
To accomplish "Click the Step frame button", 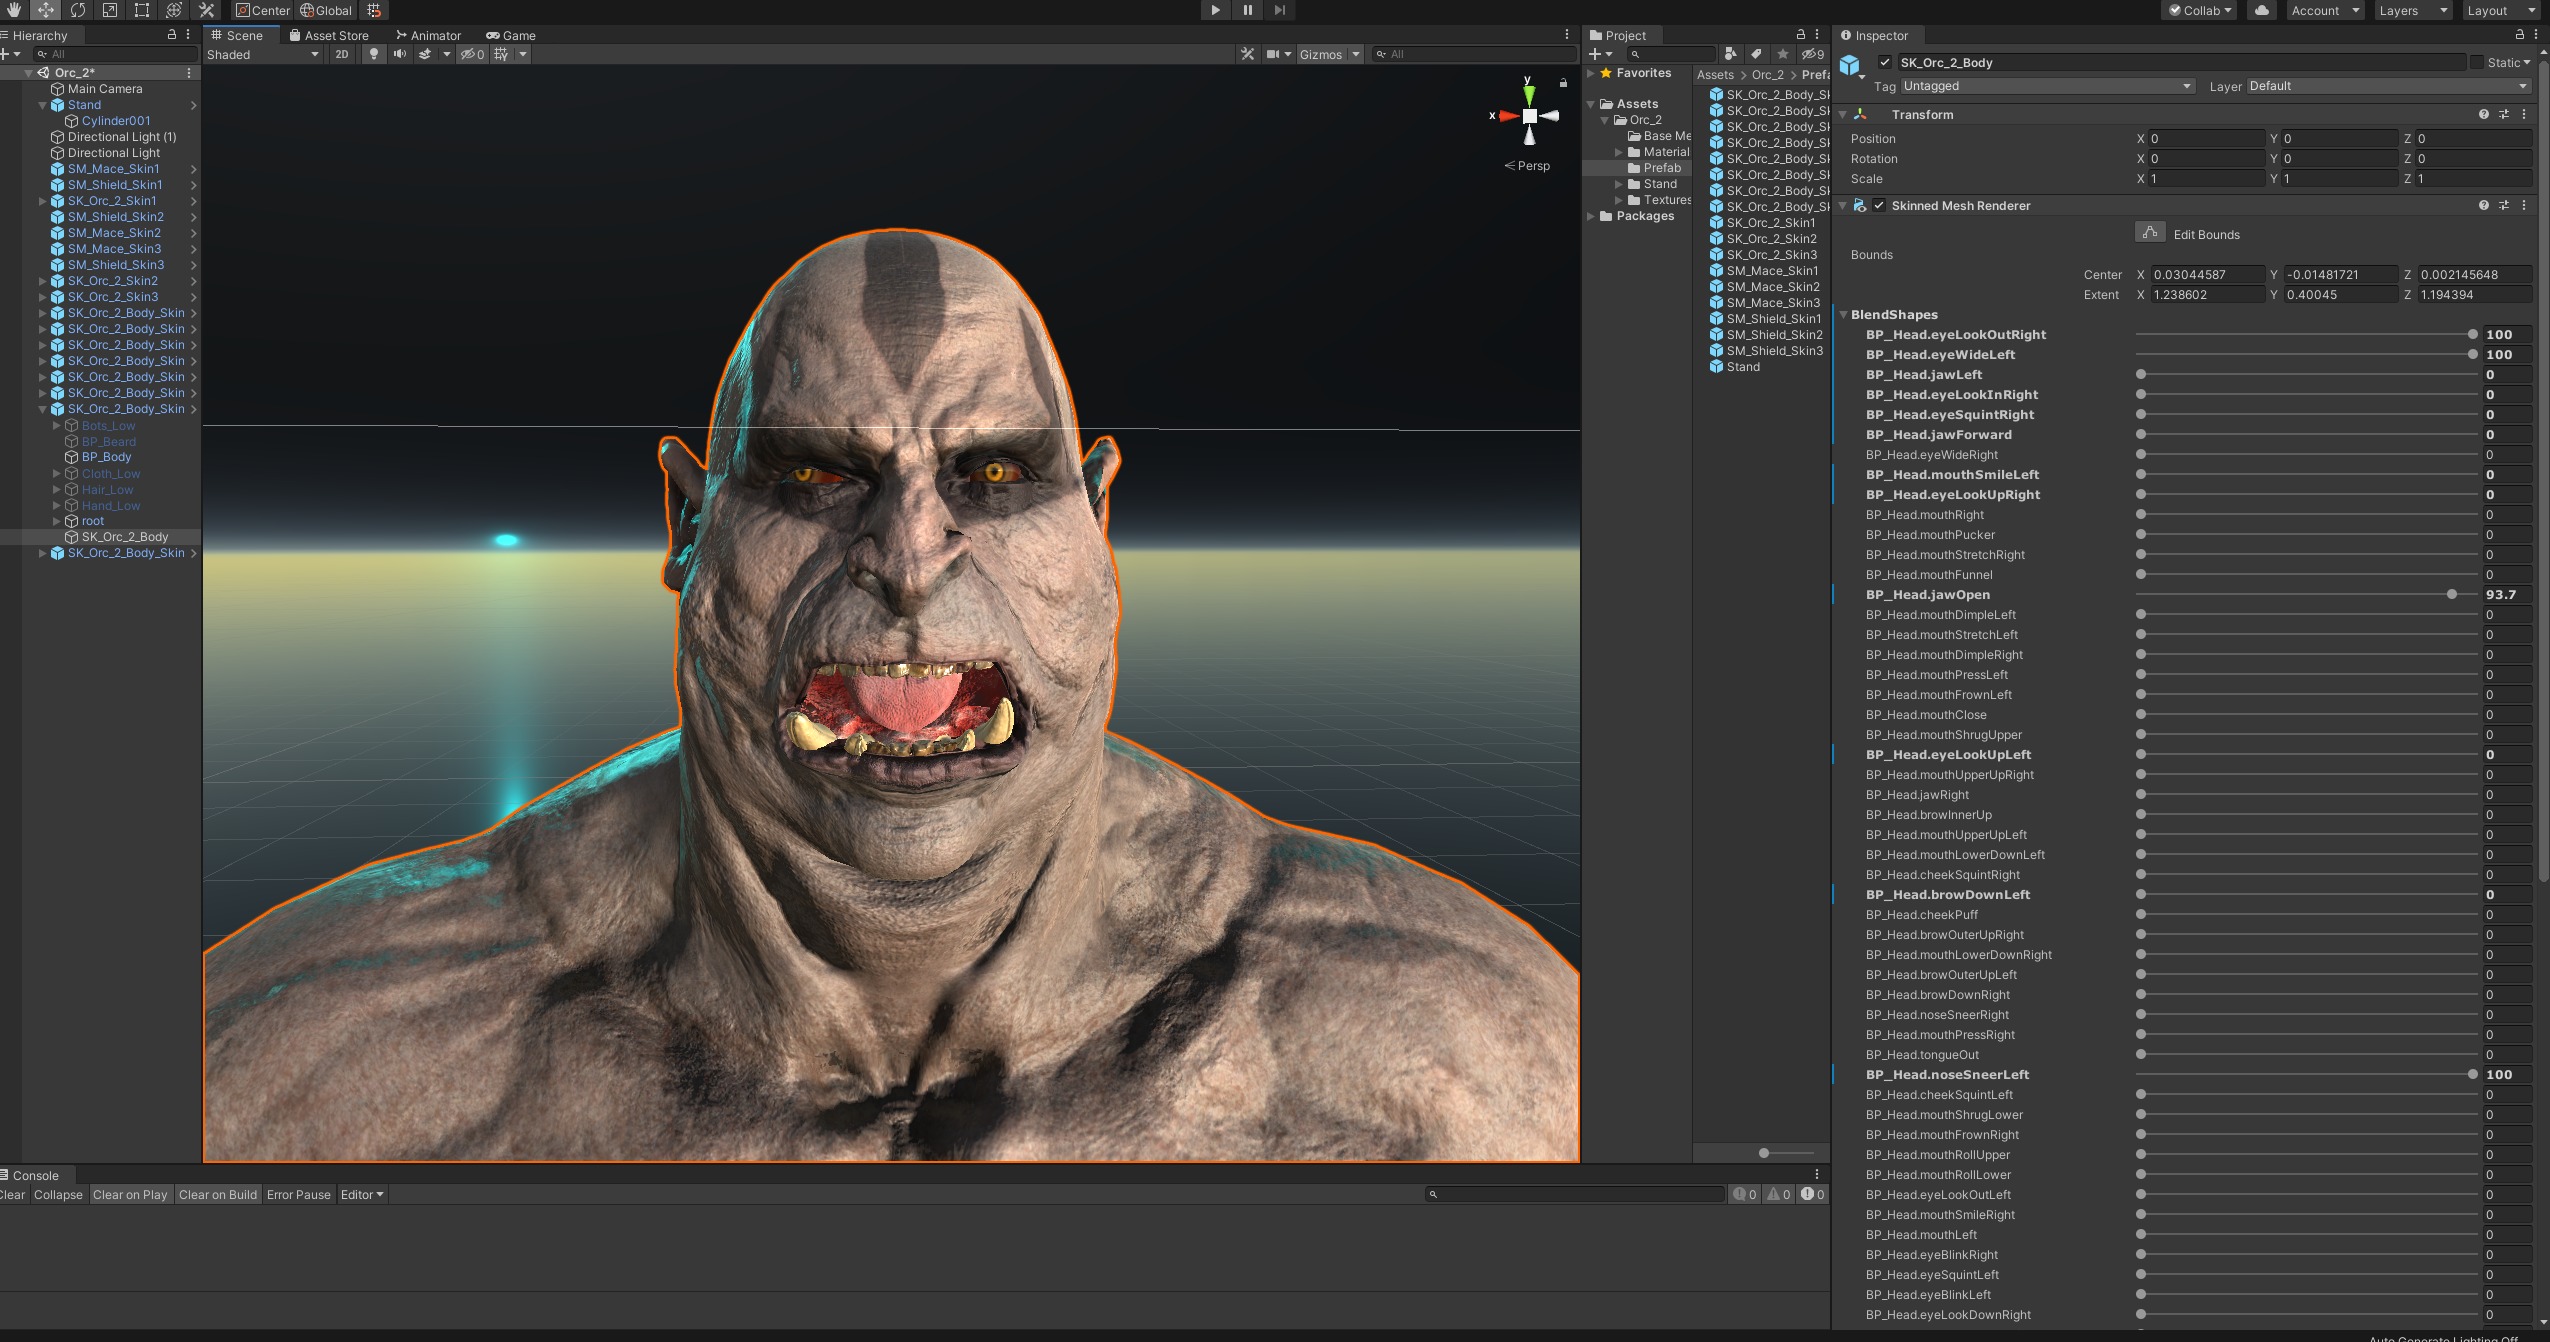I will [1279, 10].
